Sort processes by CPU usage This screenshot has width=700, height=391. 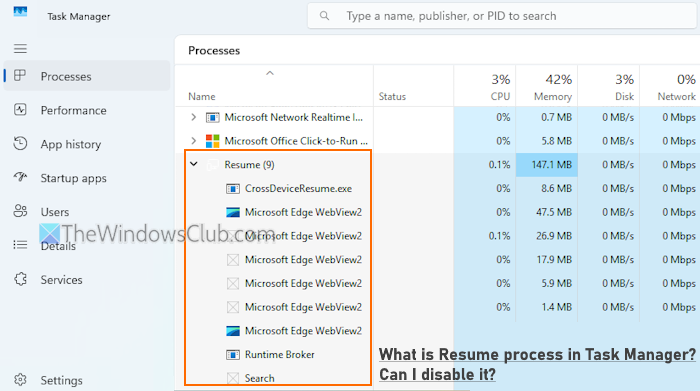pyautogui.click(x=485, y=87)
